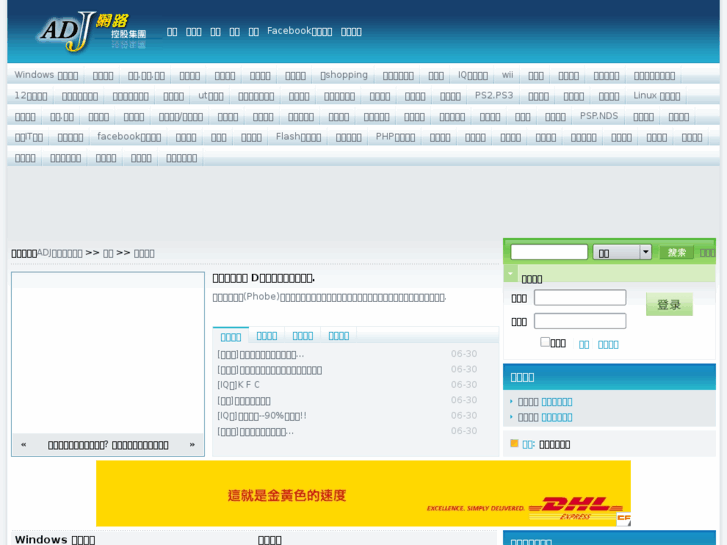
Task: Focus the lower login input field
Action: (x=580, y=321)
